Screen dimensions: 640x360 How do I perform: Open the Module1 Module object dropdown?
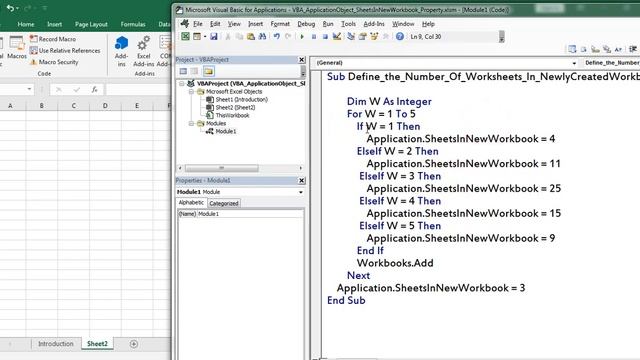pos(301,192)
